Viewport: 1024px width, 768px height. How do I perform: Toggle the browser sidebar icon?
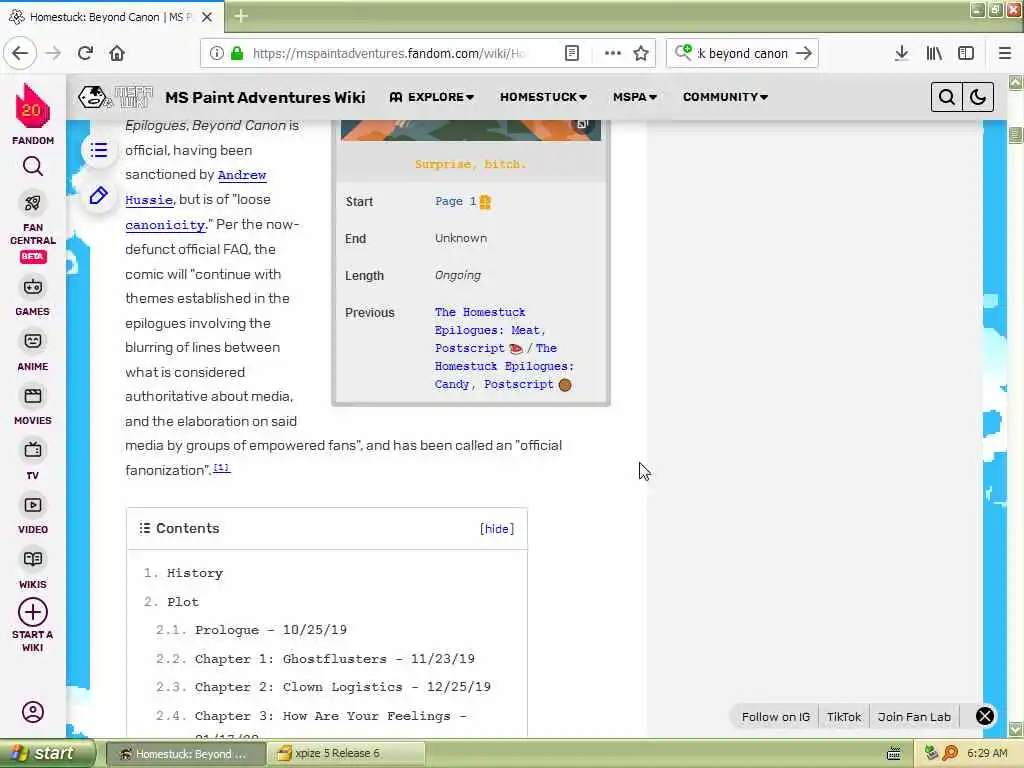[x=966, y=53]
